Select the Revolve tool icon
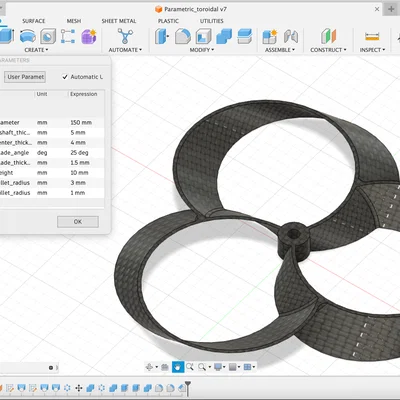The image size is (400, 400). [x=28, y=36]
